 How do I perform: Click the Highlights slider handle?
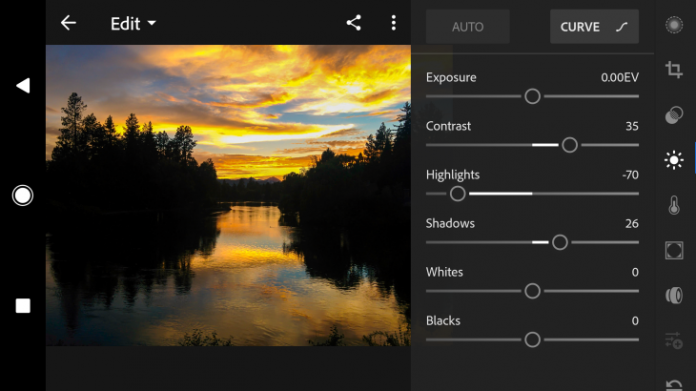click(458, 194)
